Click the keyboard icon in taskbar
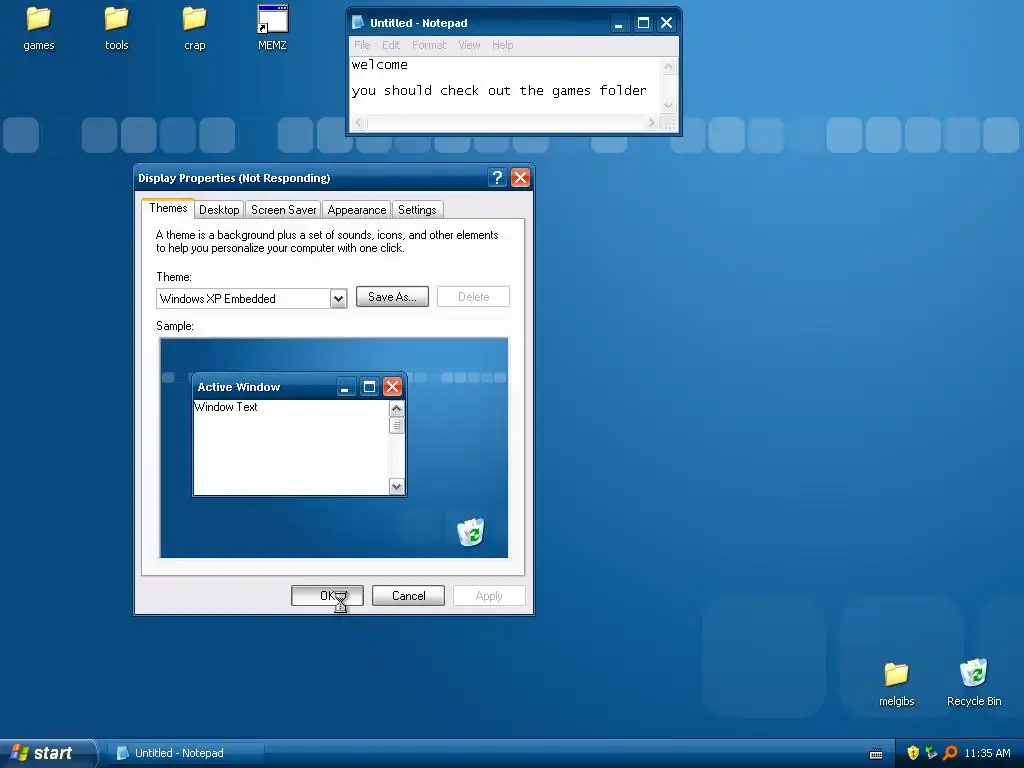This screenshot has height=768, width=1024. (876, 754)
